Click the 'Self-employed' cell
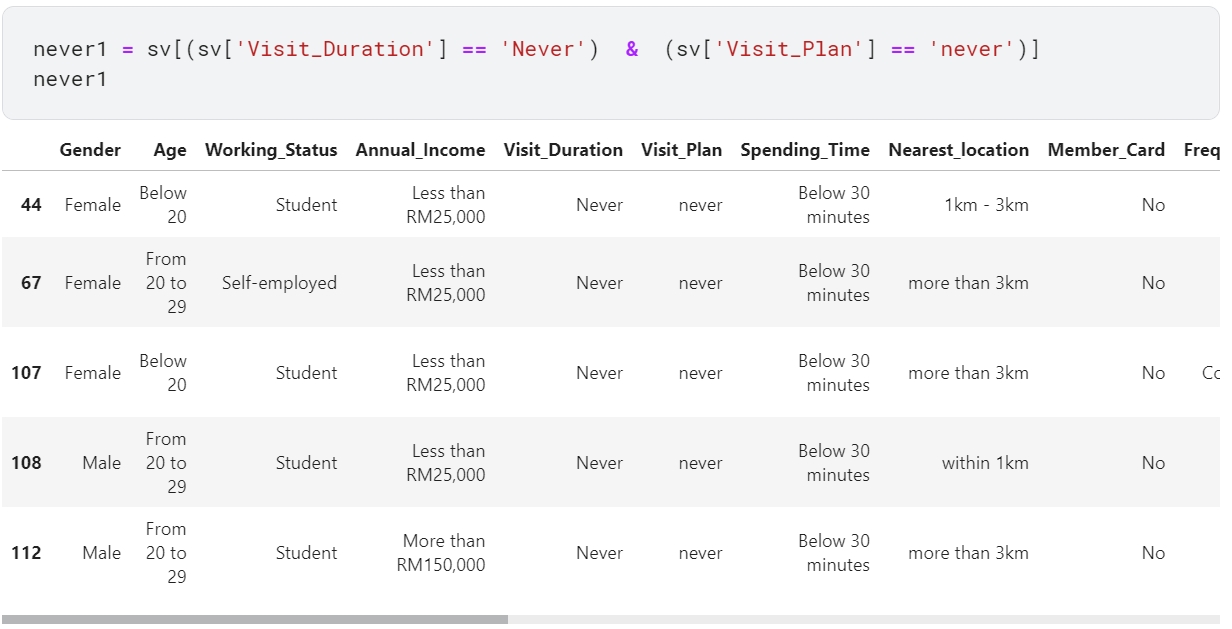The height and width of the screenshot is (629, 1232). click(x=279, y=283)
